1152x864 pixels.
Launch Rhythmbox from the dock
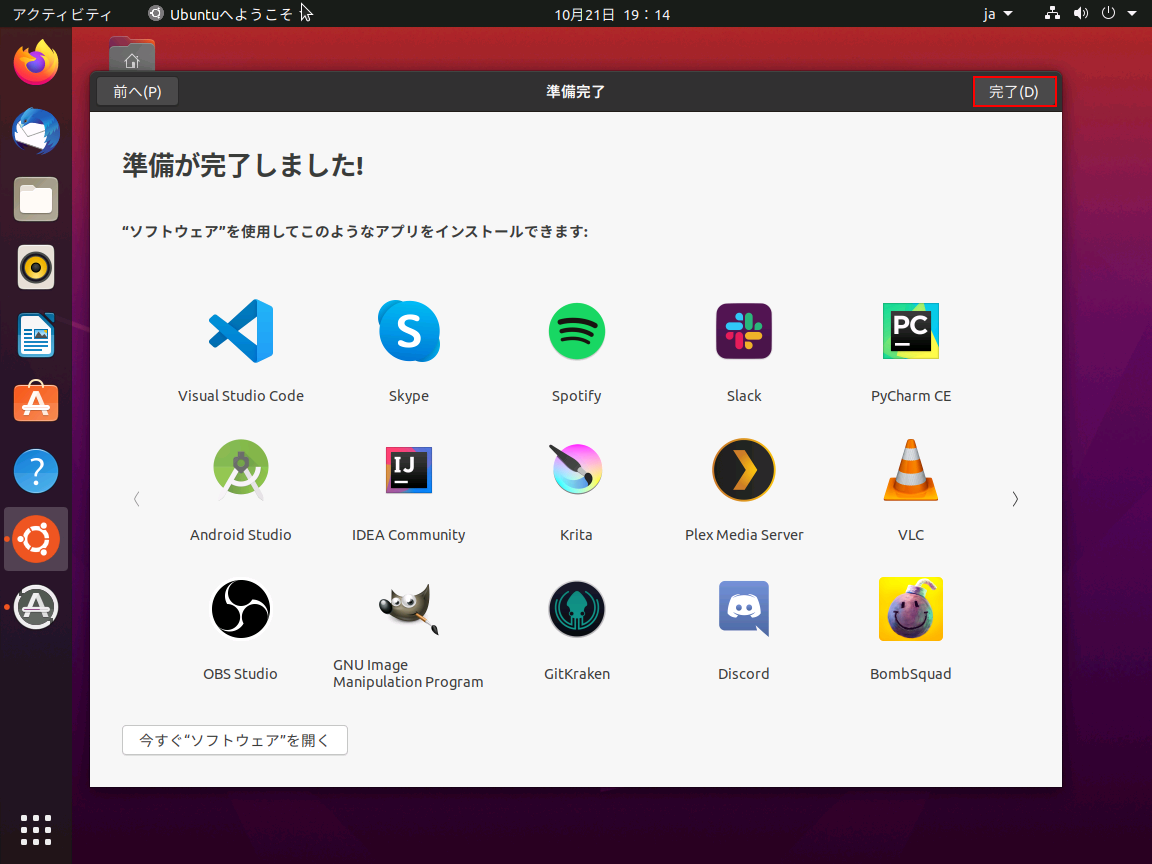coord(36,267)
